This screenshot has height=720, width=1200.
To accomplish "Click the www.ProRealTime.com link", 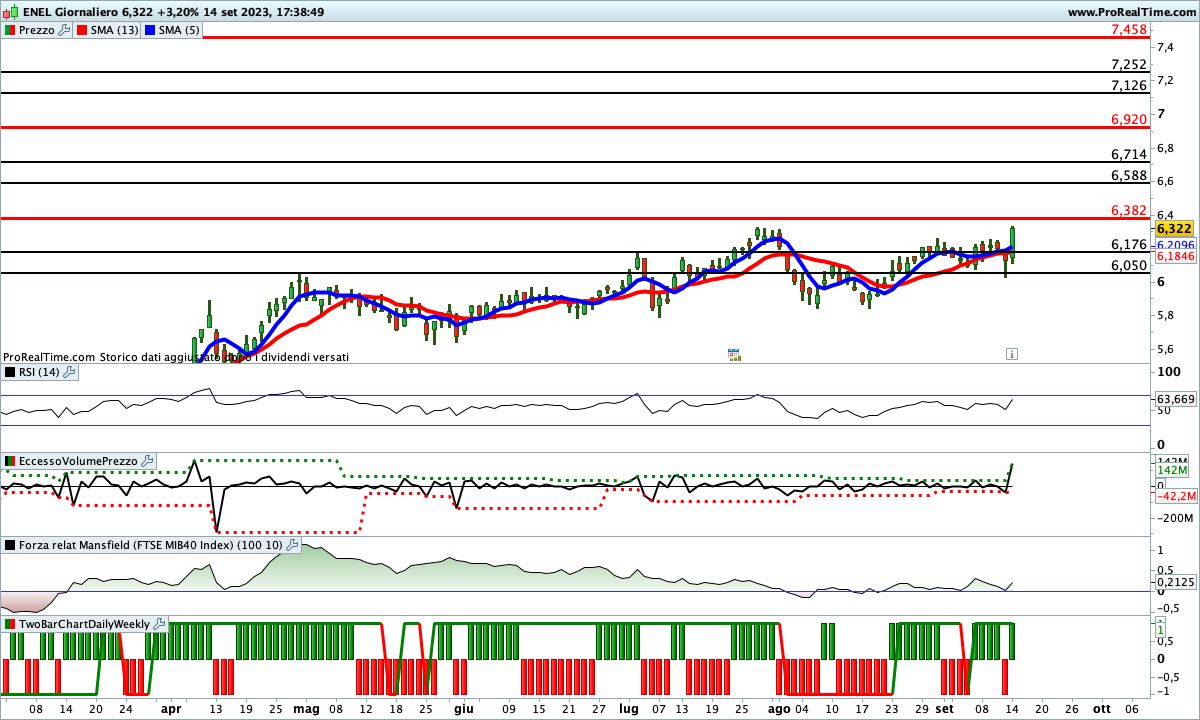I will (1131, 12).
